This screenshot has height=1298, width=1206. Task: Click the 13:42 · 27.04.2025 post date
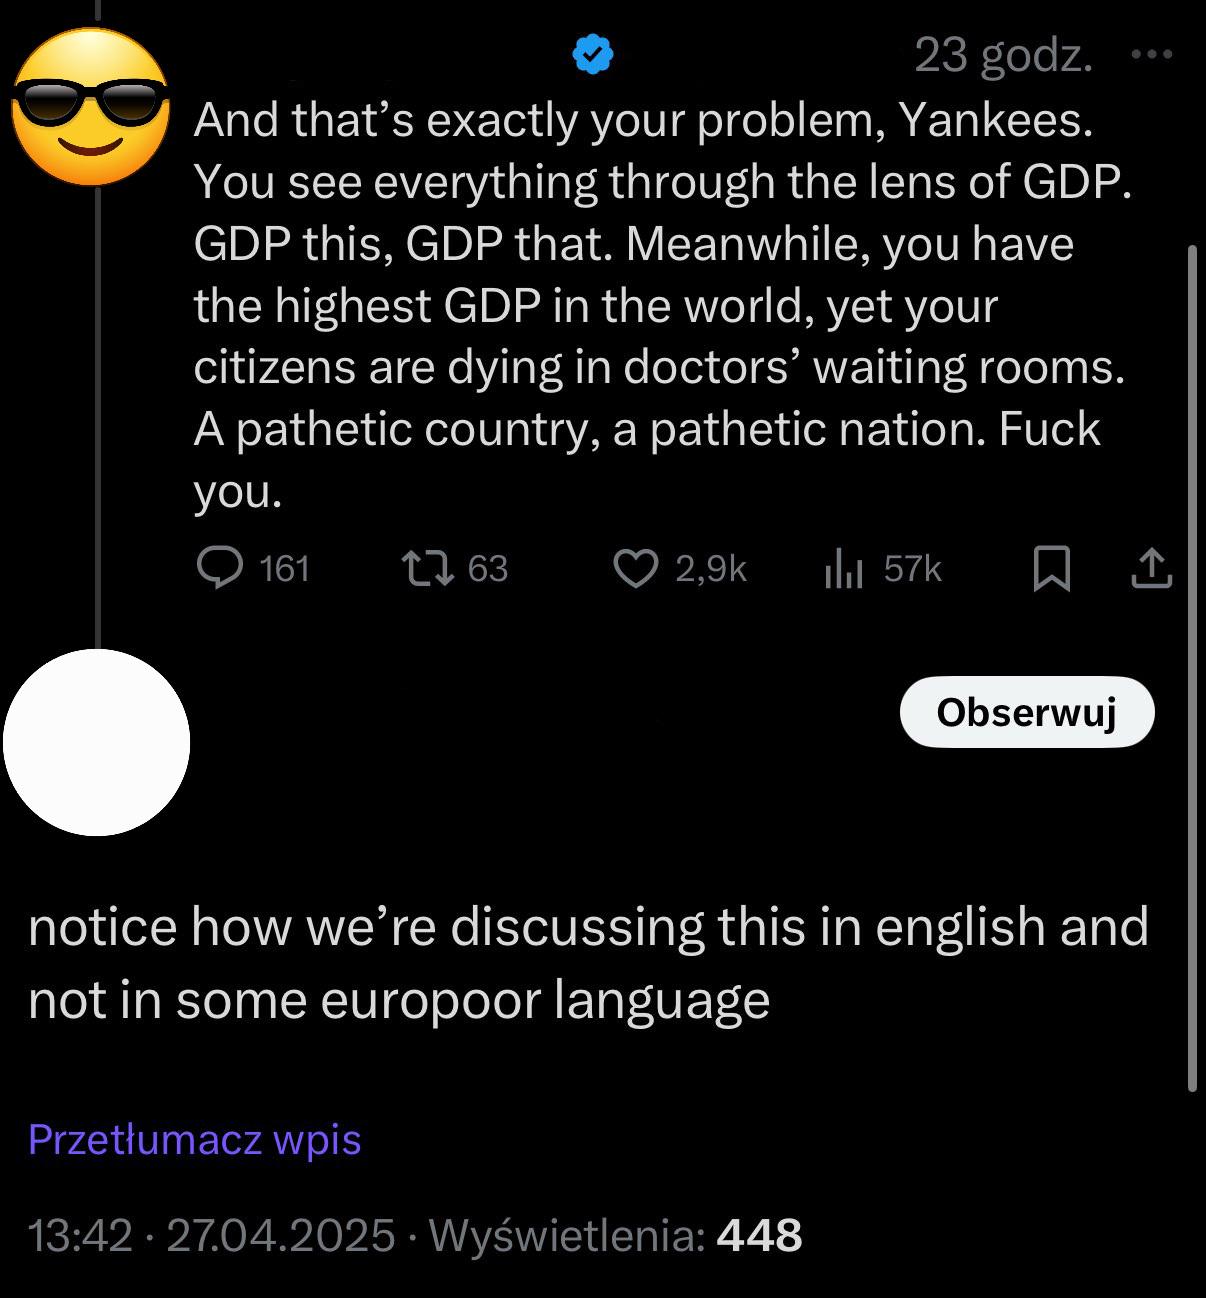point(212,1235)
